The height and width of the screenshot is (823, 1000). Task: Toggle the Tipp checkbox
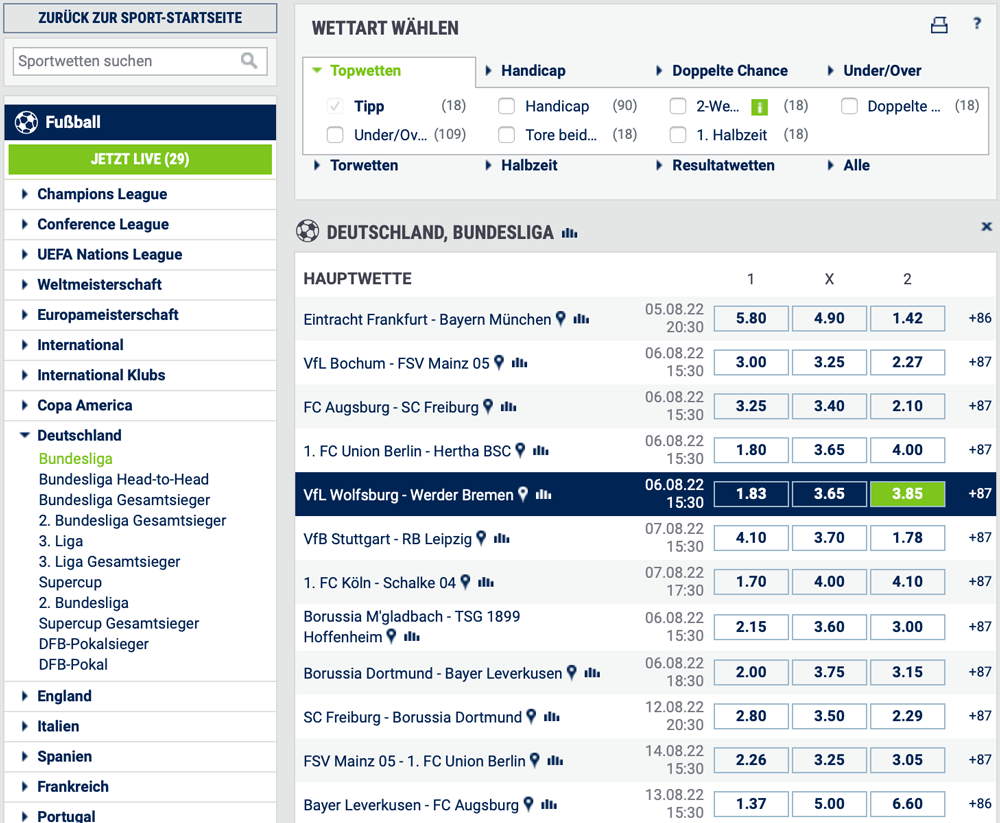pyautogui.click(x=335, y=106)
